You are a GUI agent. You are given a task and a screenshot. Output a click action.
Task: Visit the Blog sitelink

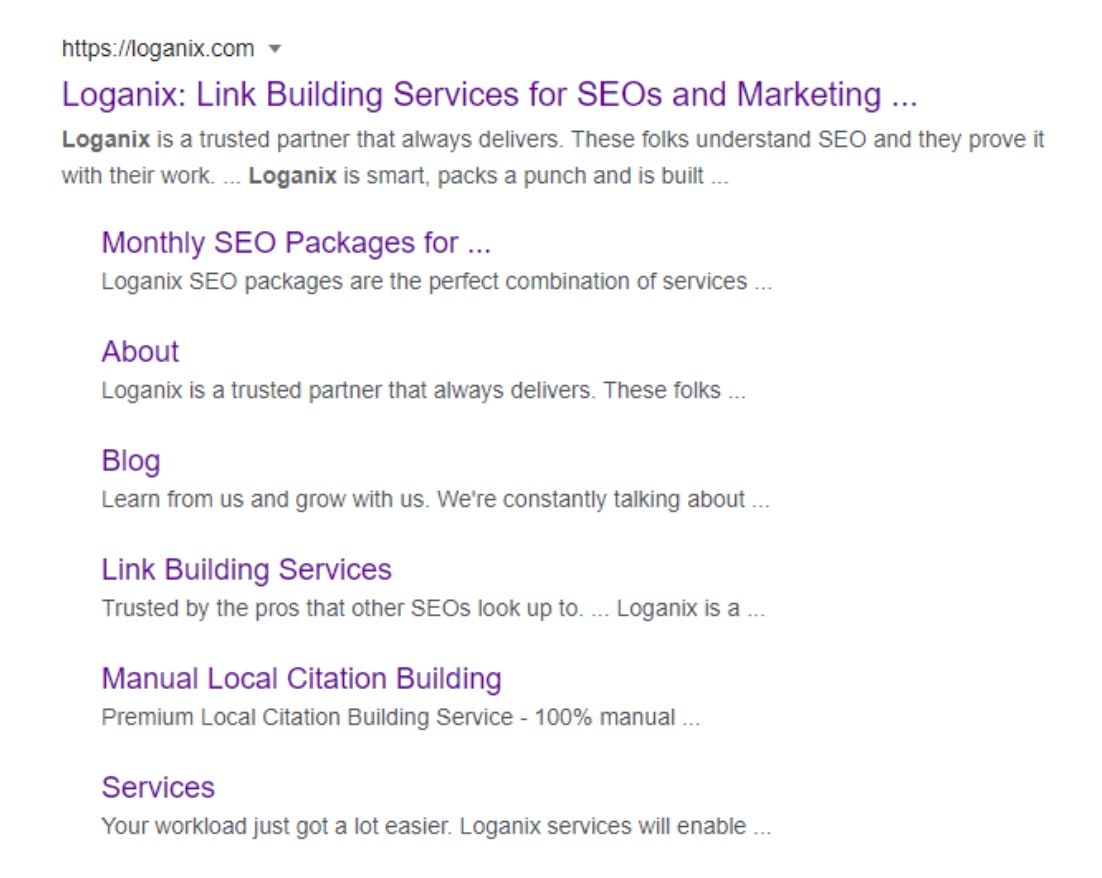click(x=131, y=460)
